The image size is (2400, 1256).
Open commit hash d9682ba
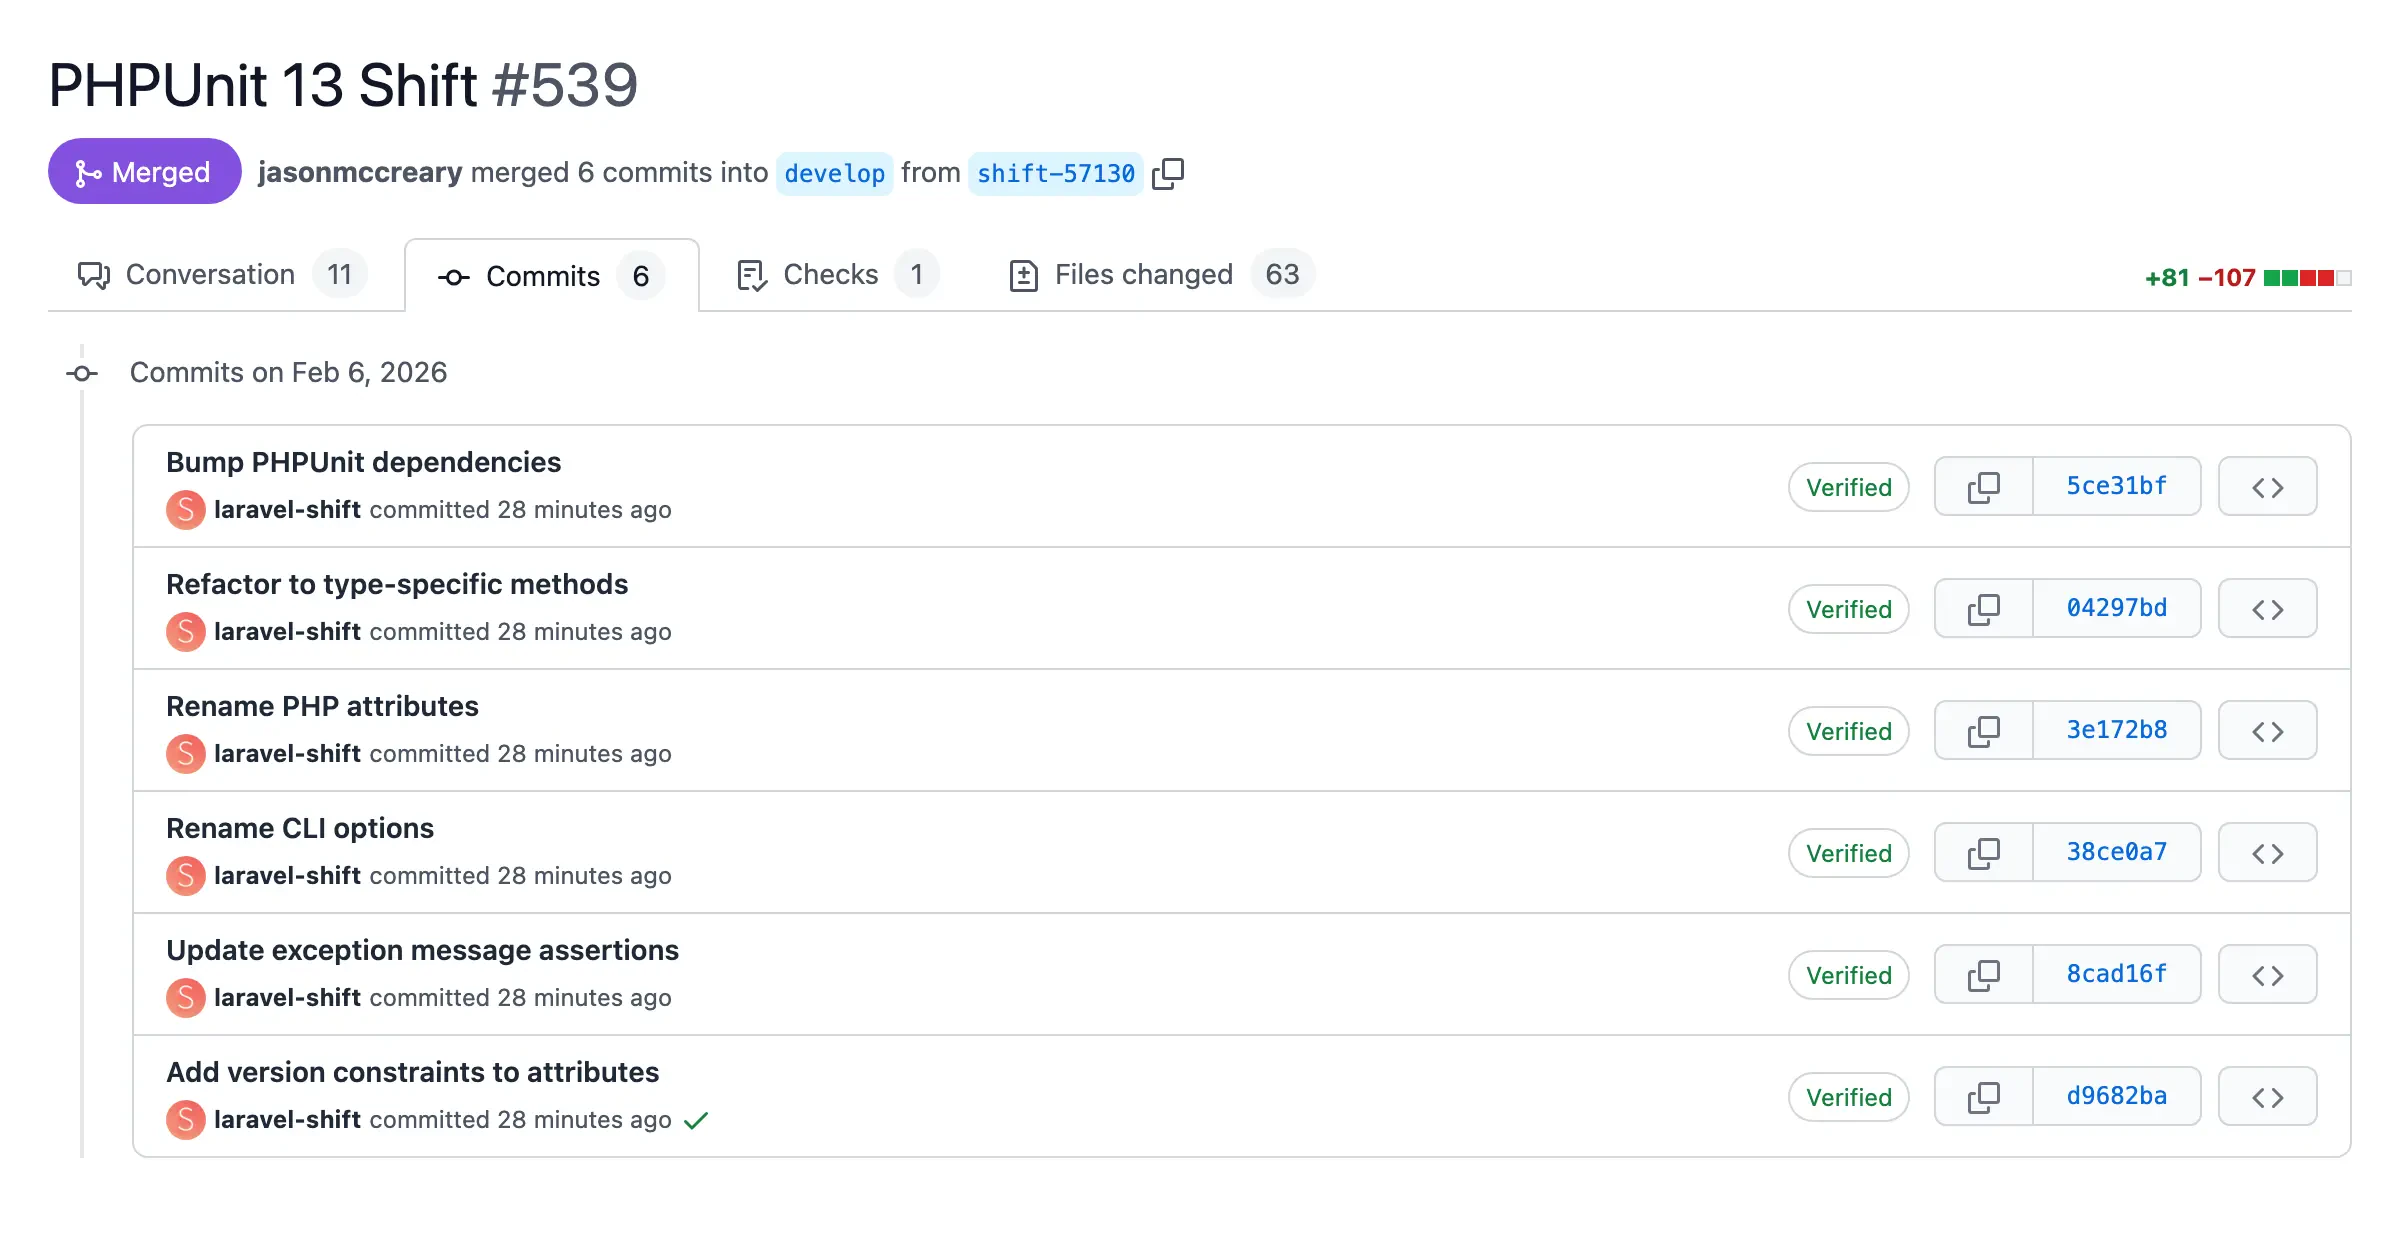coord(2117,1096)
